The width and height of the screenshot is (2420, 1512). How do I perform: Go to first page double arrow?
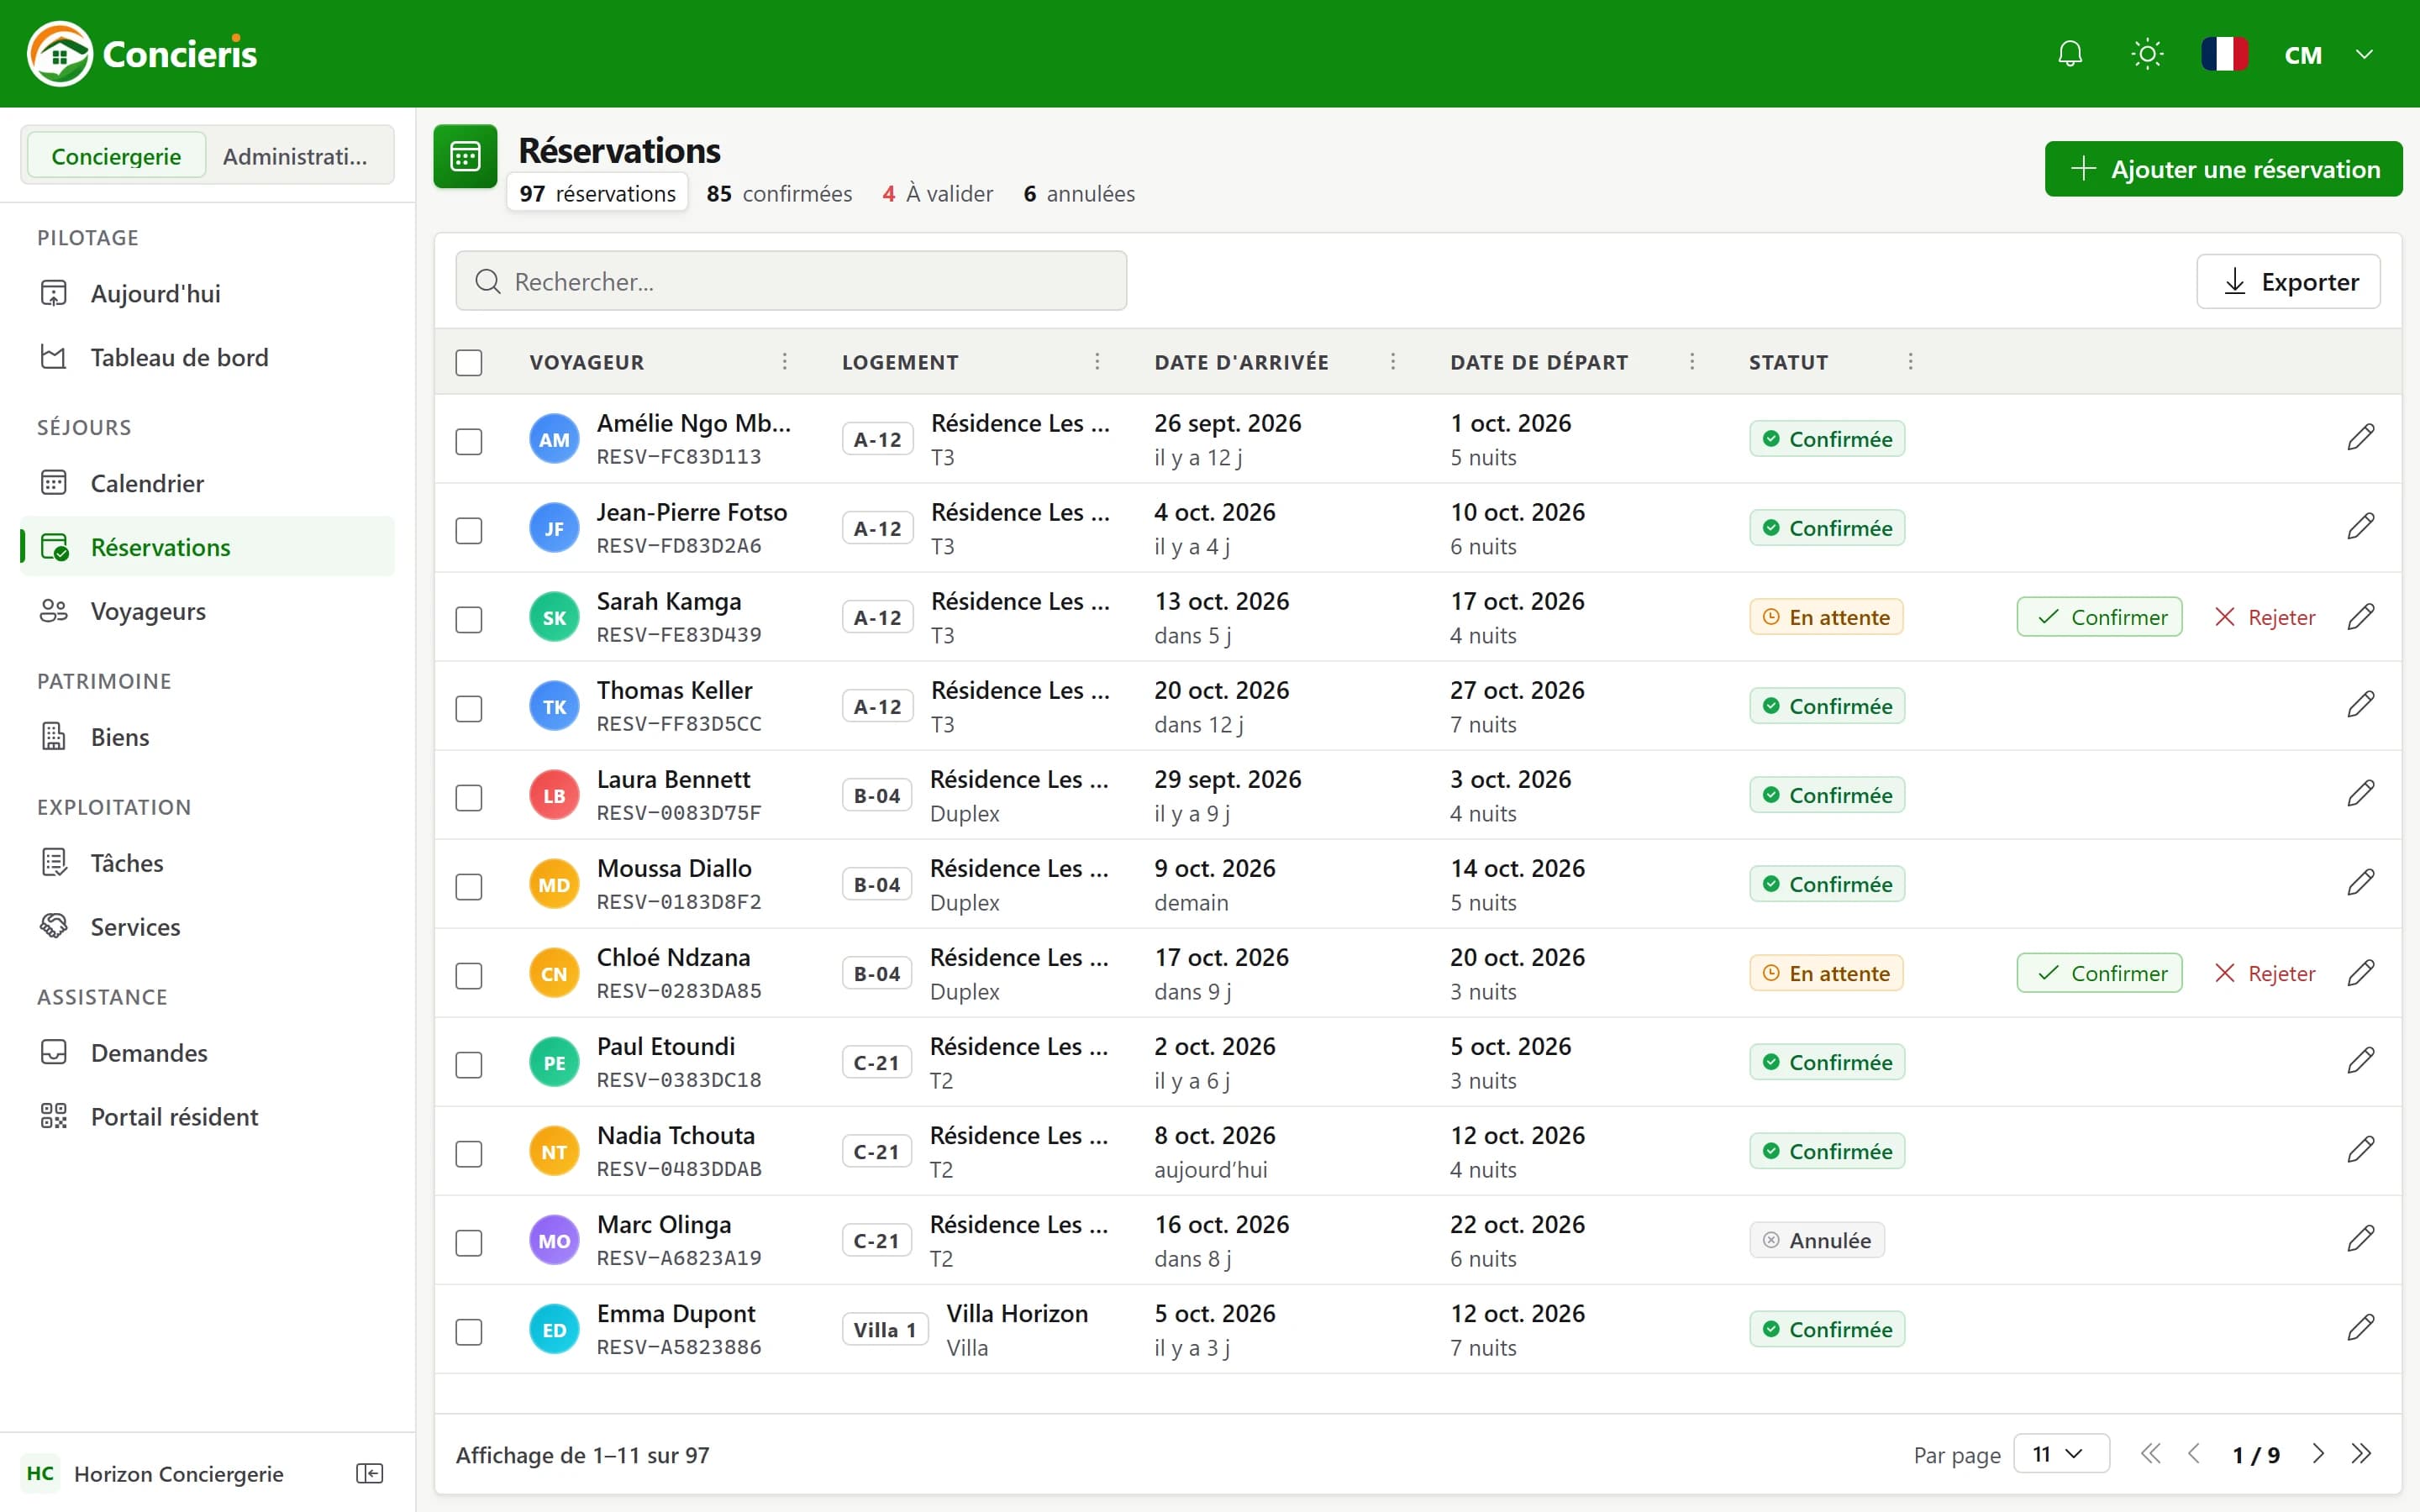[x=2150, y=1454]
